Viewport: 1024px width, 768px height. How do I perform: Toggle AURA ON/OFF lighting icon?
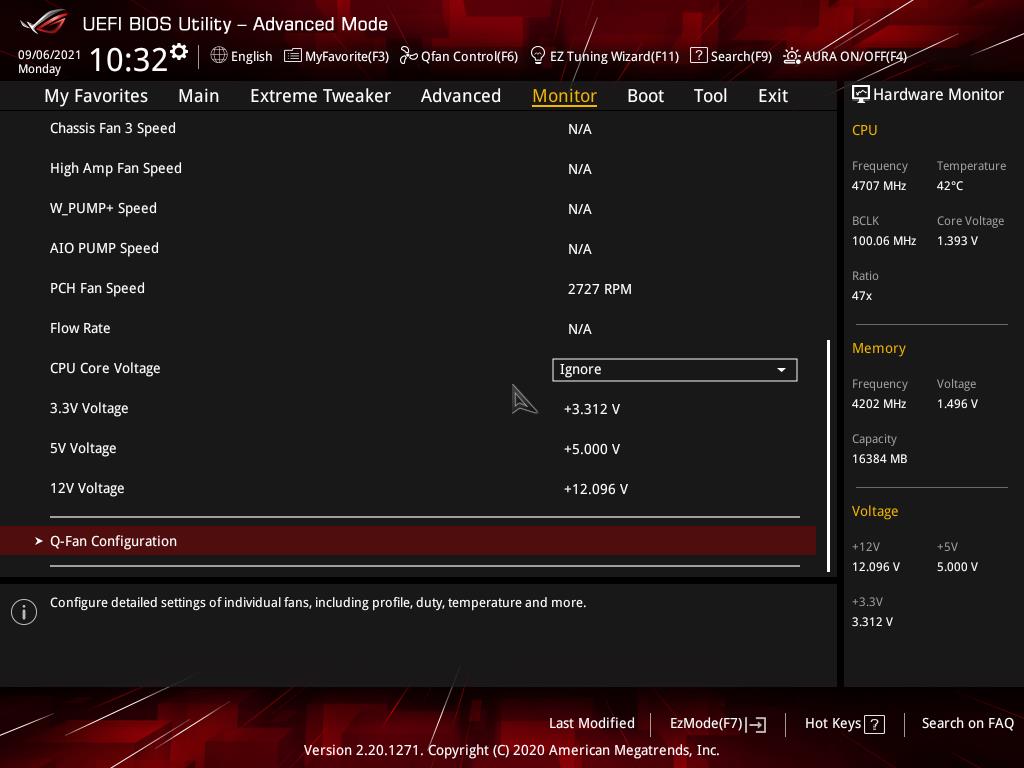pyautogui.click(x=792, y=56)
